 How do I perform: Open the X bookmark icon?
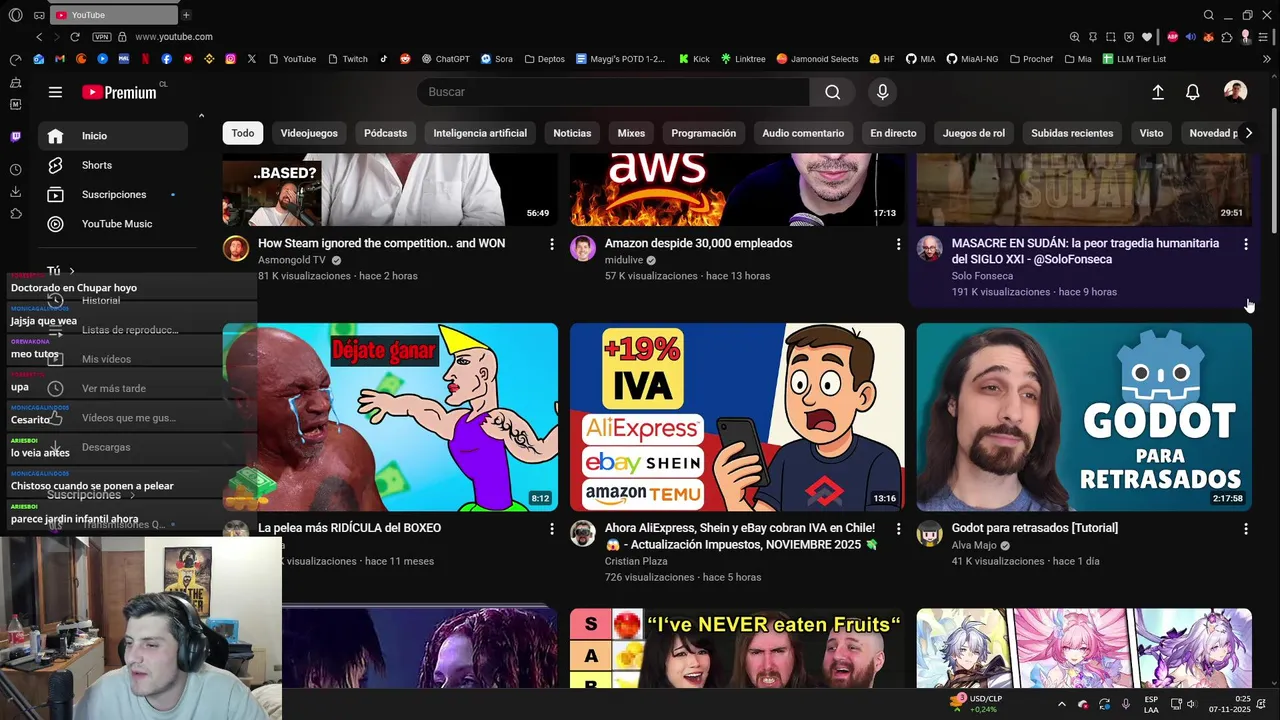coord(251,59)
